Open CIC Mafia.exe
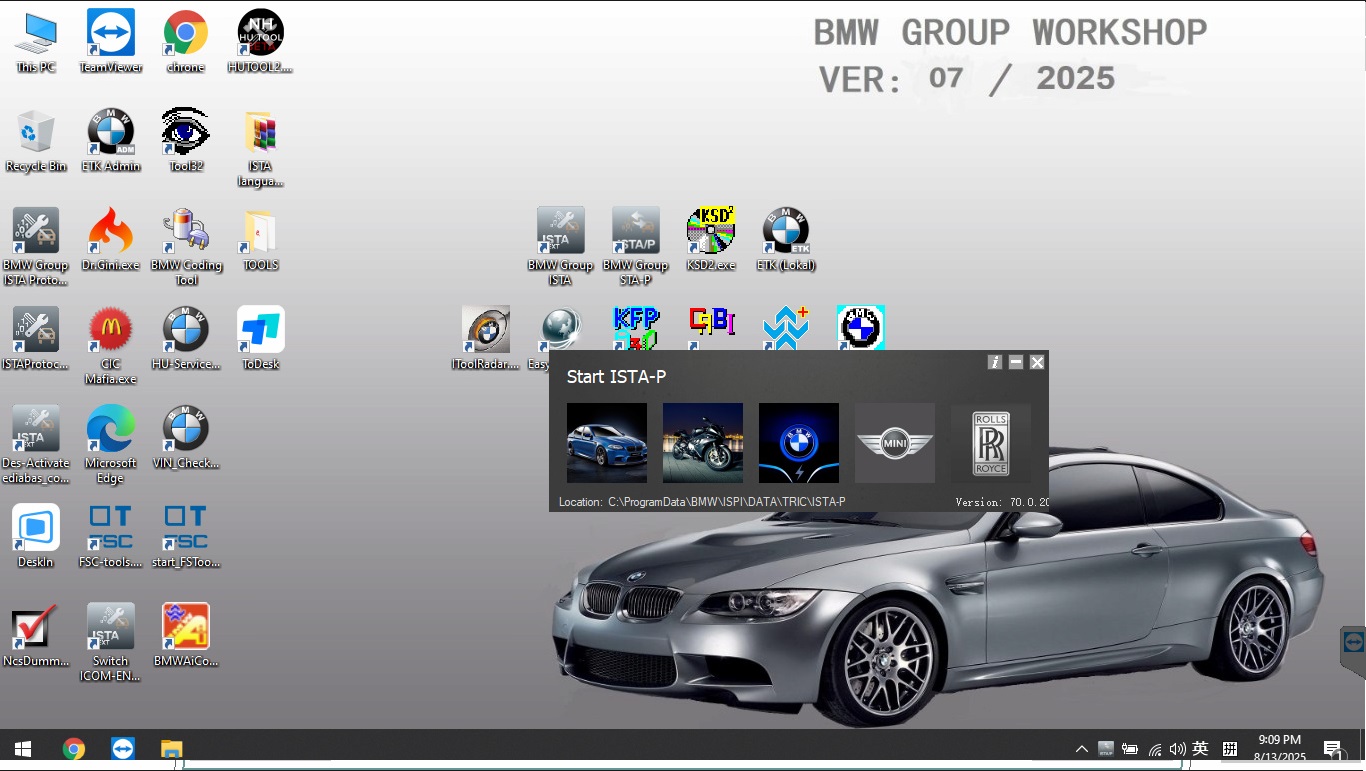Screen dimensions: 1366x771 tap(110, 330)
